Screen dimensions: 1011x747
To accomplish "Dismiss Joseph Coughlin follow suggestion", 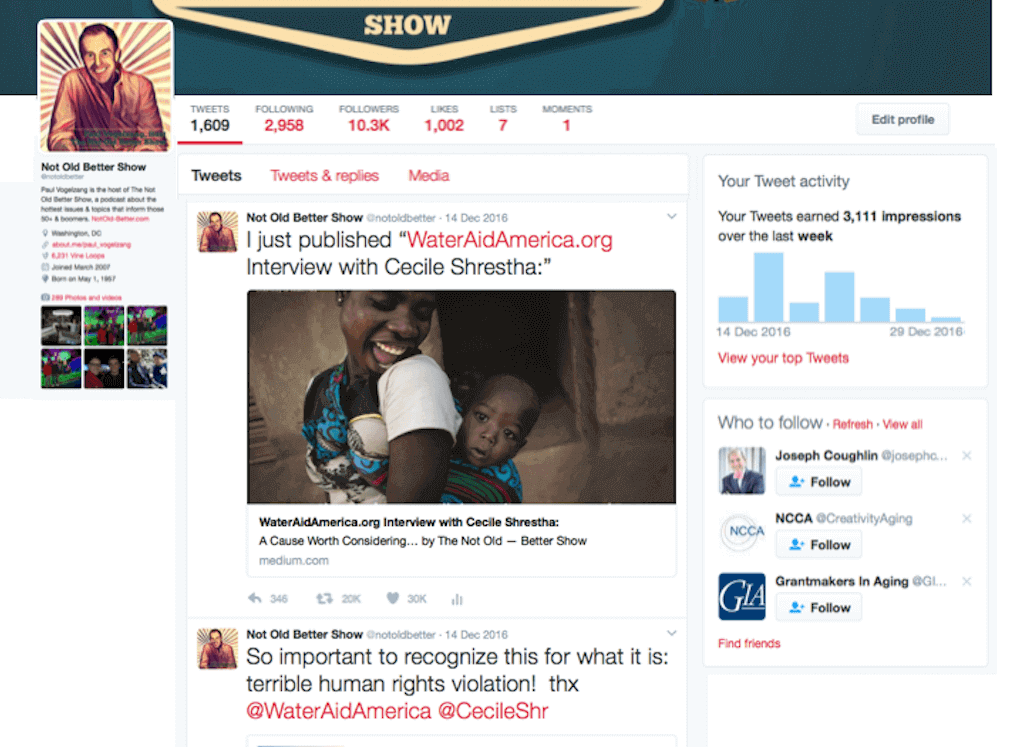I will click(x=967, y=456).
